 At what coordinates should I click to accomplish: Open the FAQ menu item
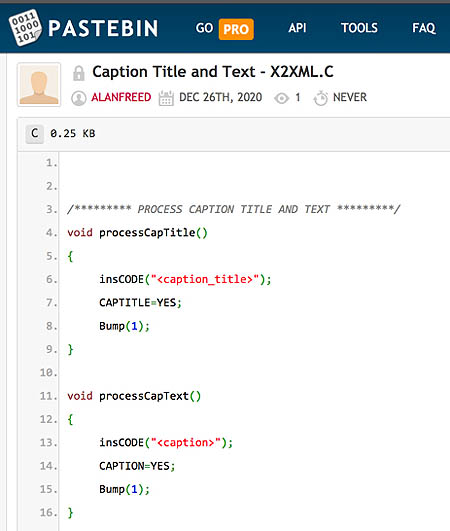(424, 28)
